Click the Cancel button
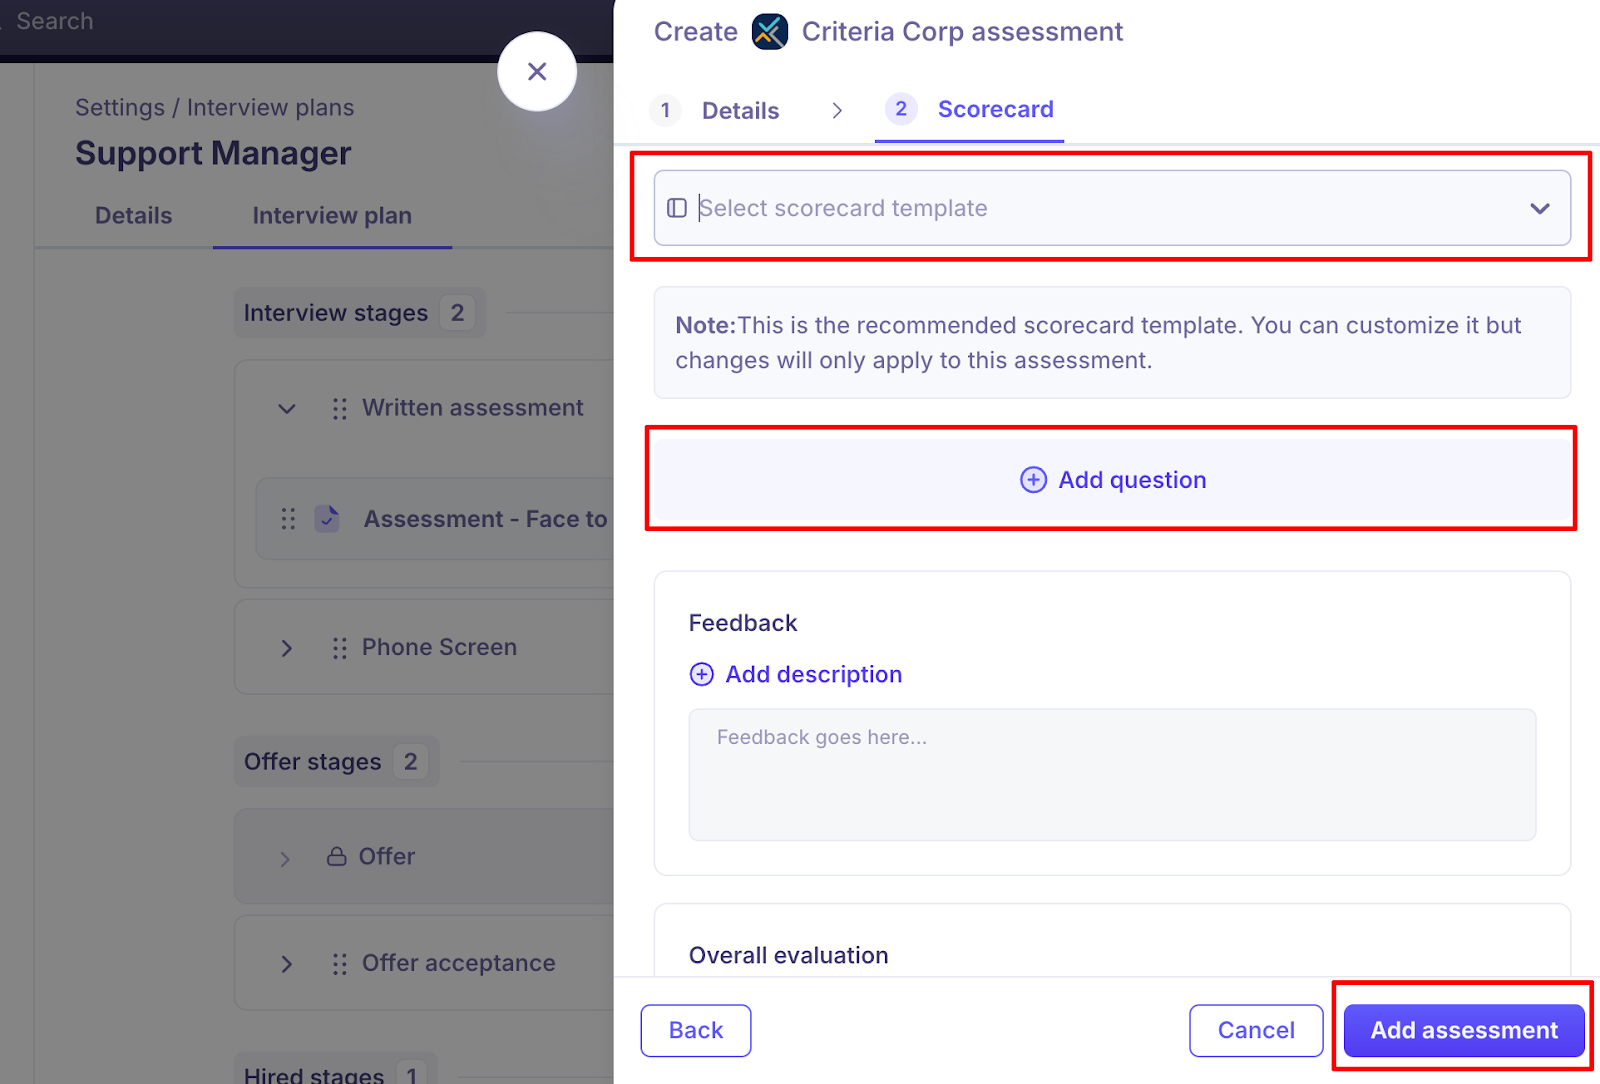 (x=1256, y=1030)
